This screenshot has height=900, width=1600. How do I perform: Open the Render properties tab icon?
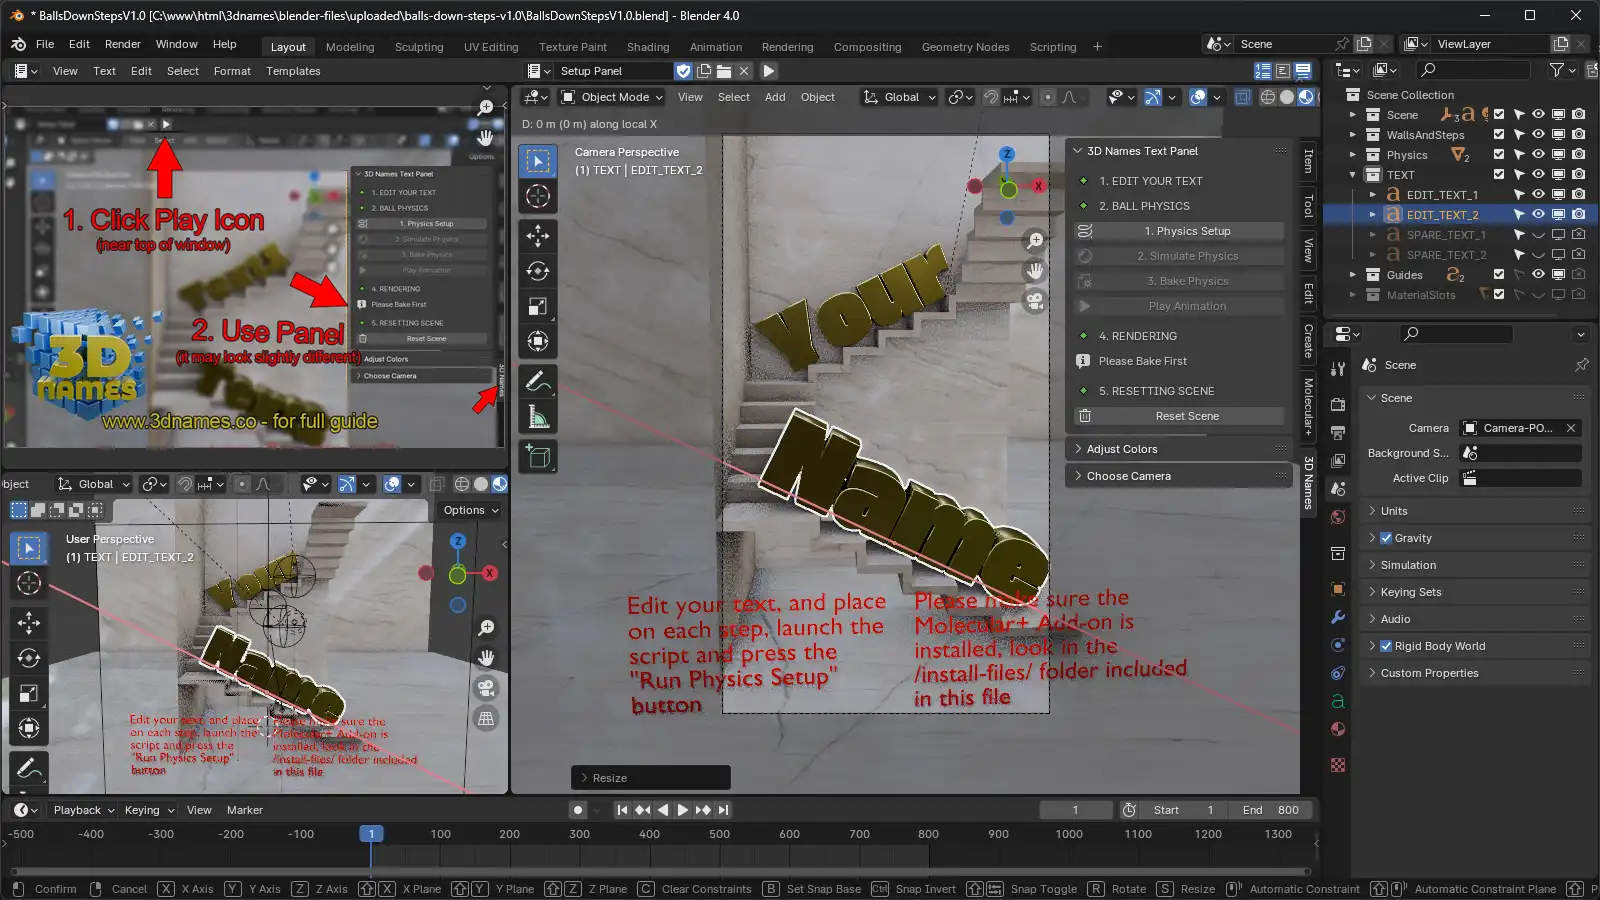(x=1338, y=404)
